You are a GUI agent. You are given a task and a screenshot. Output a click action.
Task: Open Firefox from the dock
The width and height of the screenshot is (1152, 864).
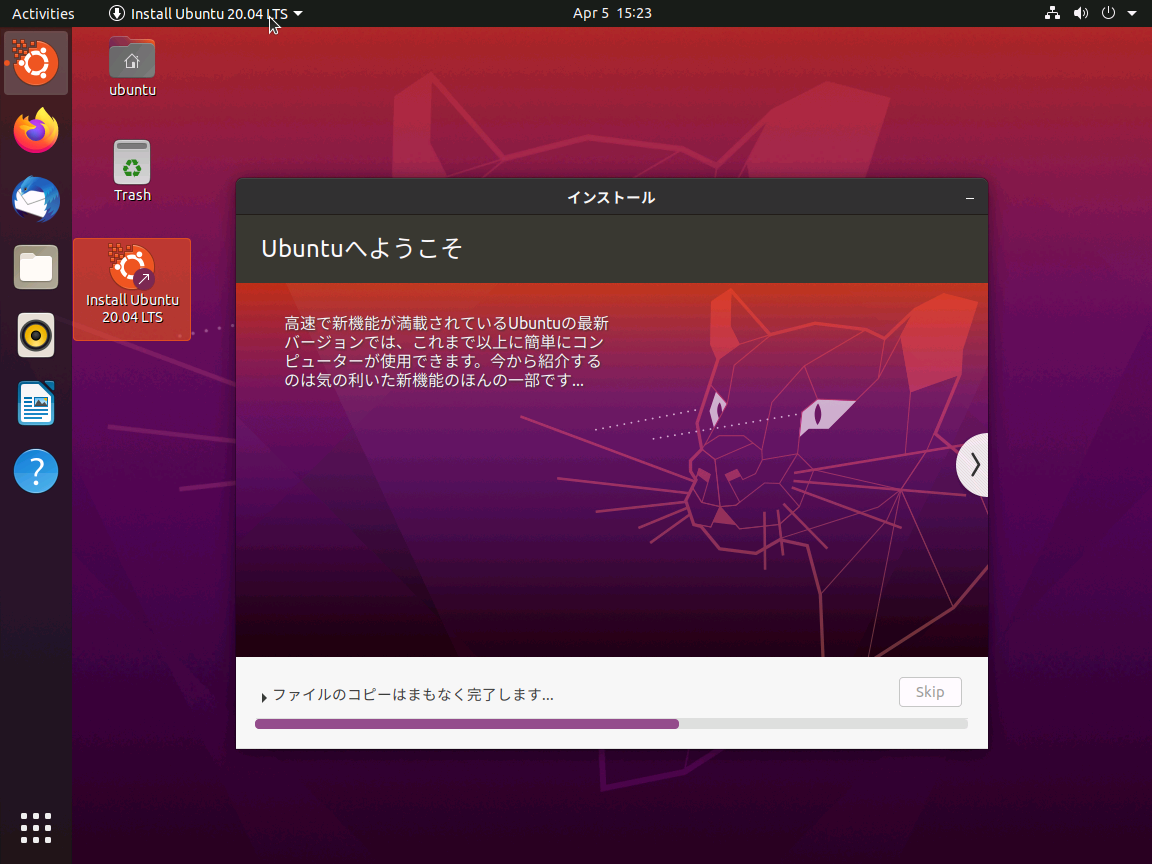(35, 131)
